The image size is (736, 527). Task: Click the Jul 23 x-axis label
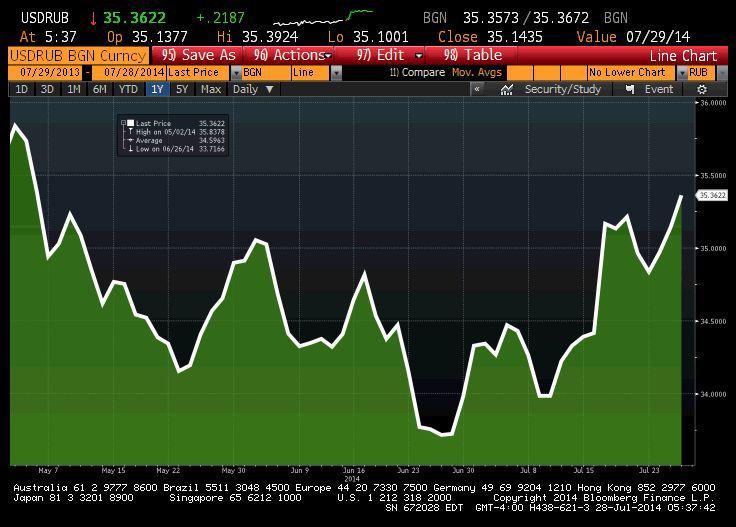coord(649,470)
